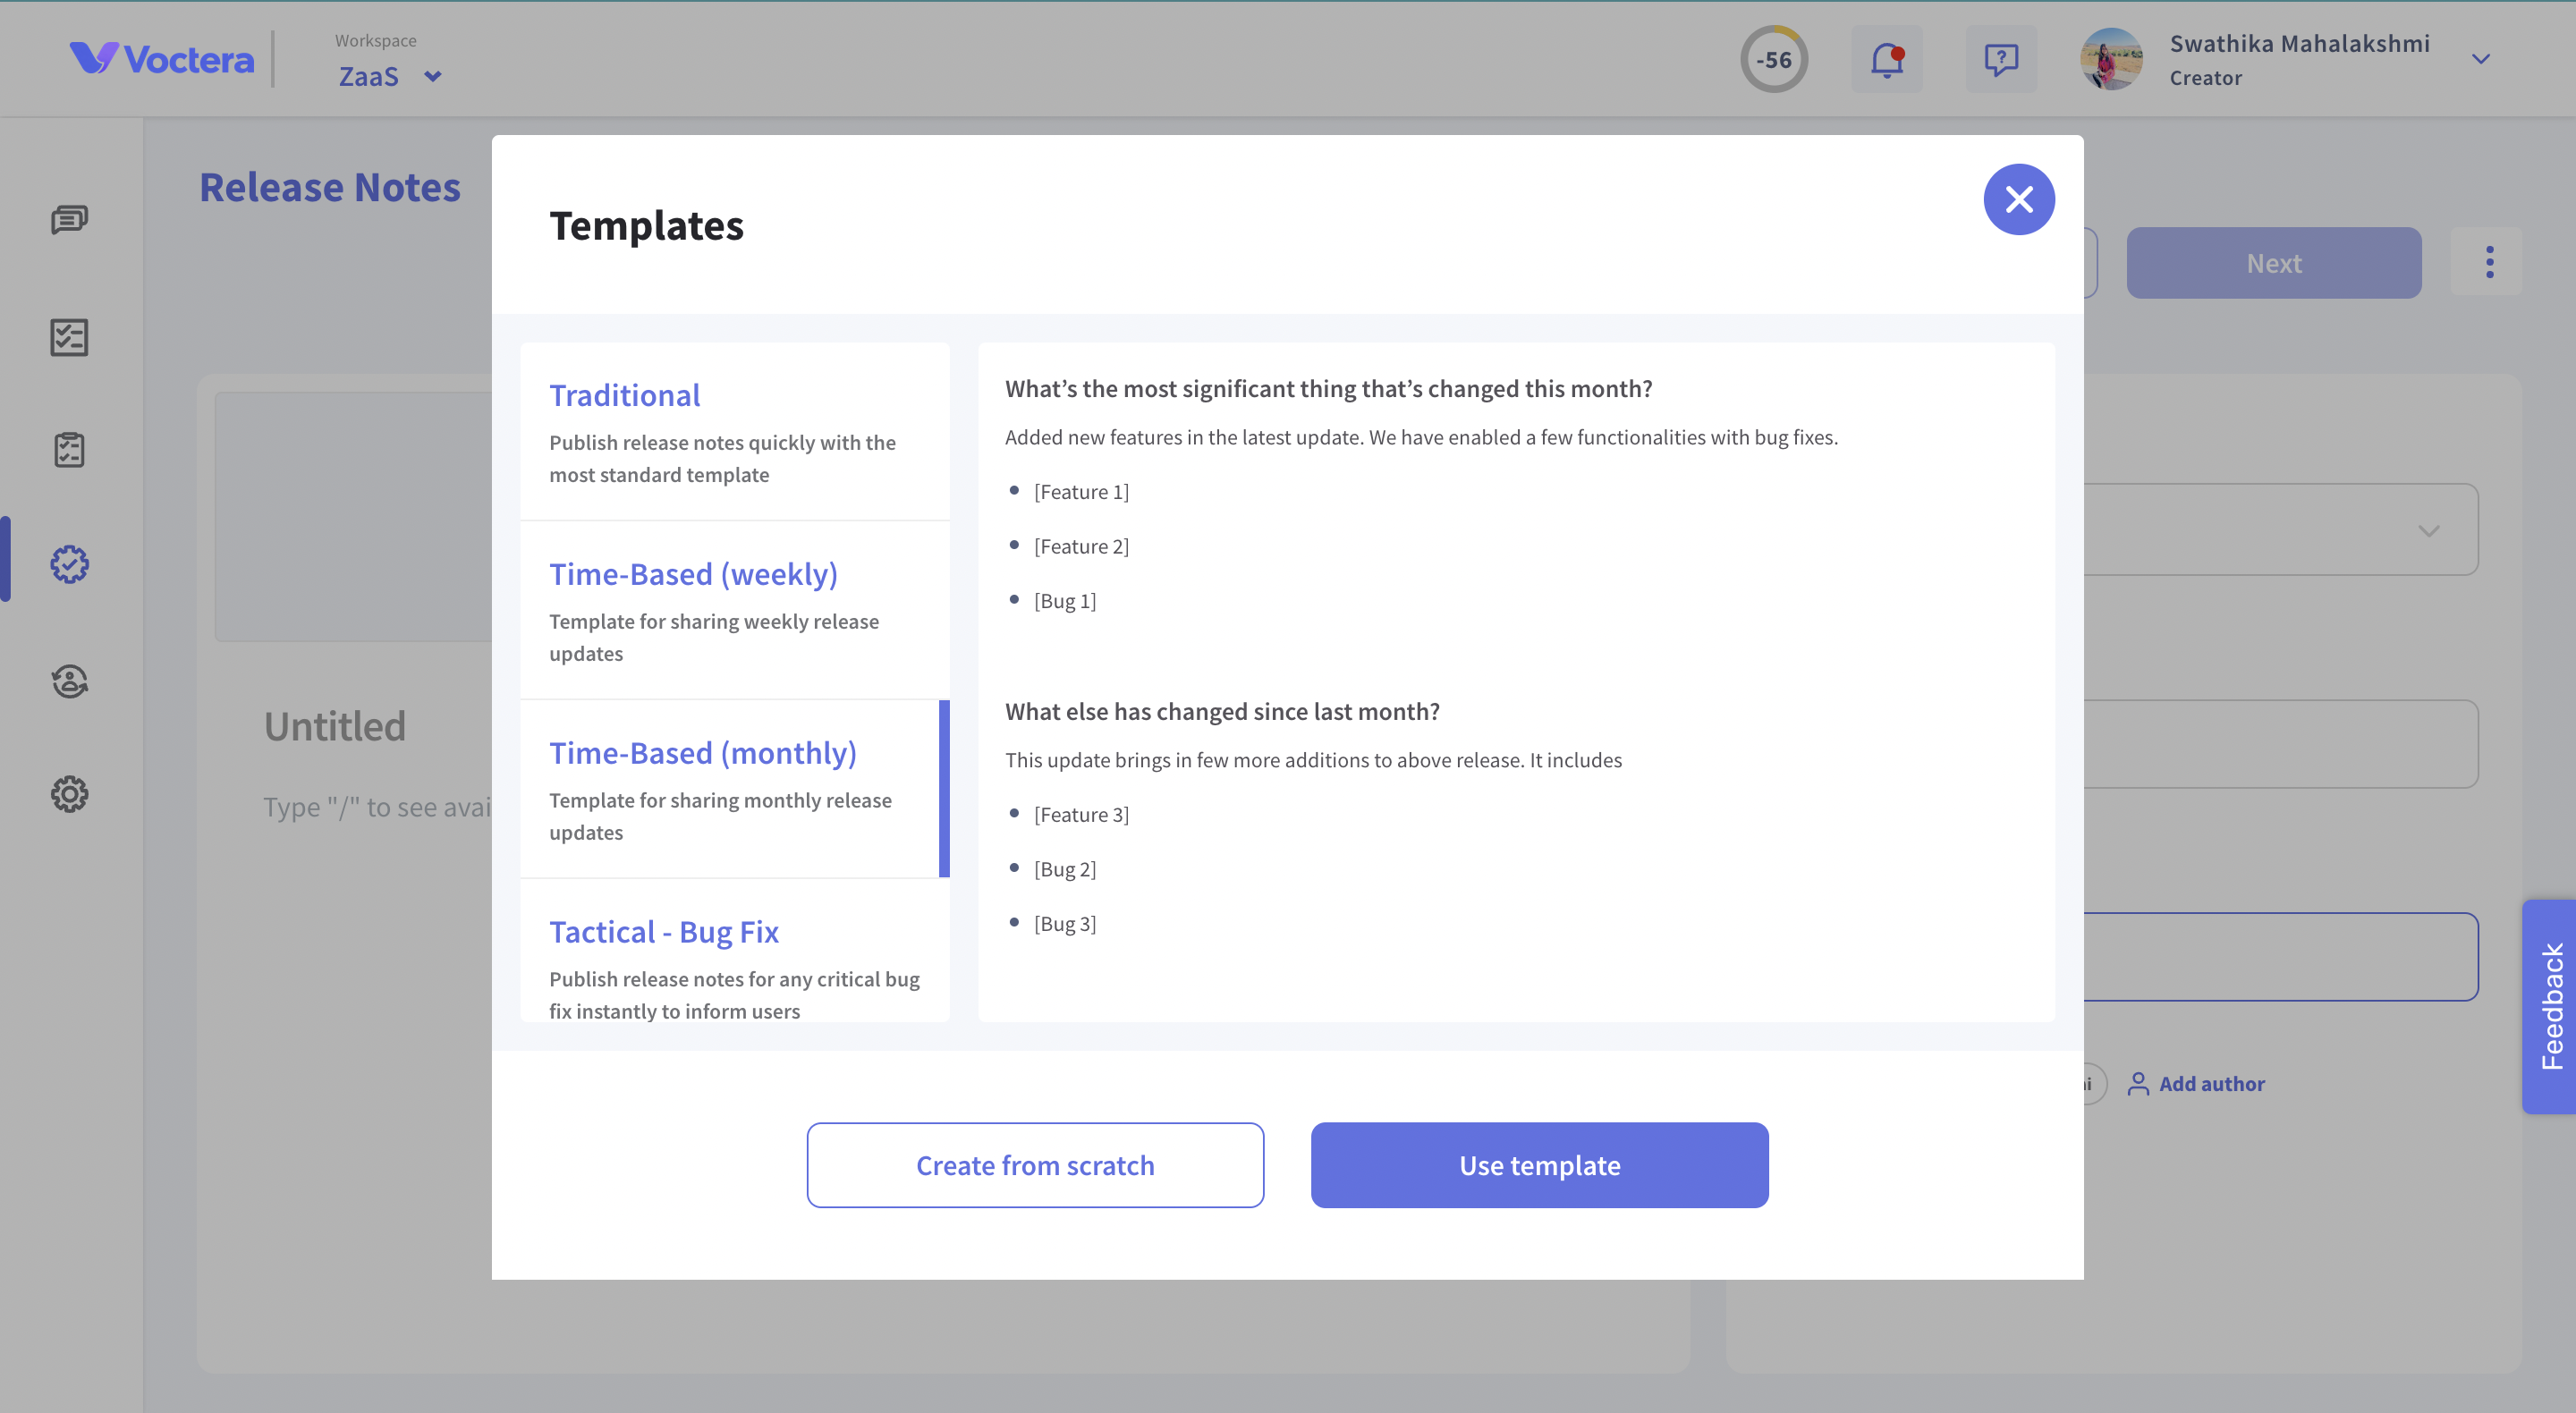Select the Traditional template
This screenshot has width=2576, height=1413.
point(735,432)
